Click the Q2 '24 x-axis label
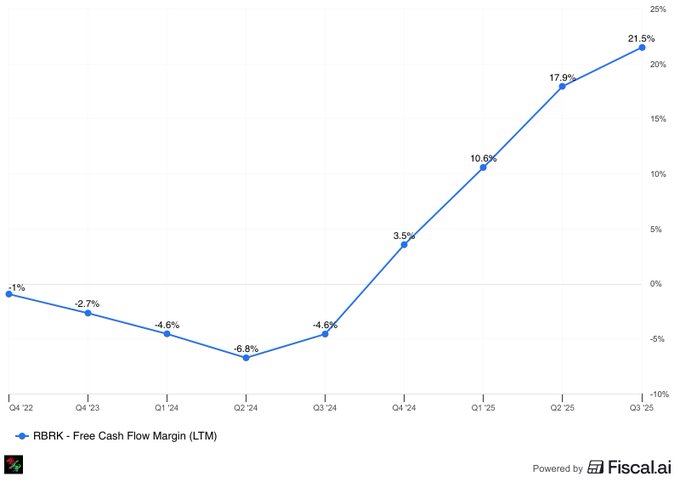 pos(246,407)
